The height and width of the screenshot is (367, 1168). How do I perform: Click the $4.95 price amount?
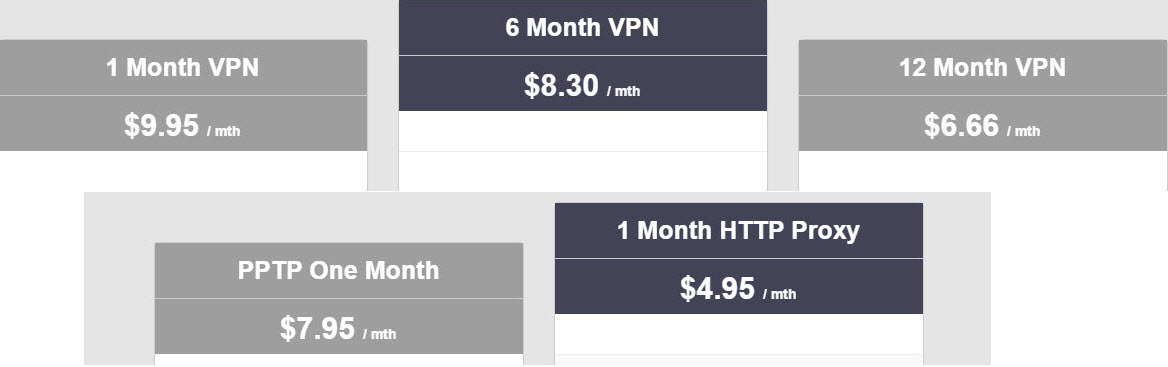coord(717,288)
